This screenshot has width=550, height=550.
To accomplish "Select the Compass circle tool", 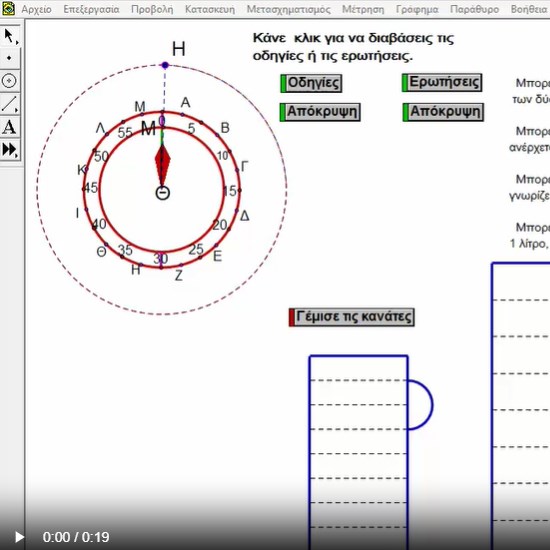I will [x=9, y=81].
